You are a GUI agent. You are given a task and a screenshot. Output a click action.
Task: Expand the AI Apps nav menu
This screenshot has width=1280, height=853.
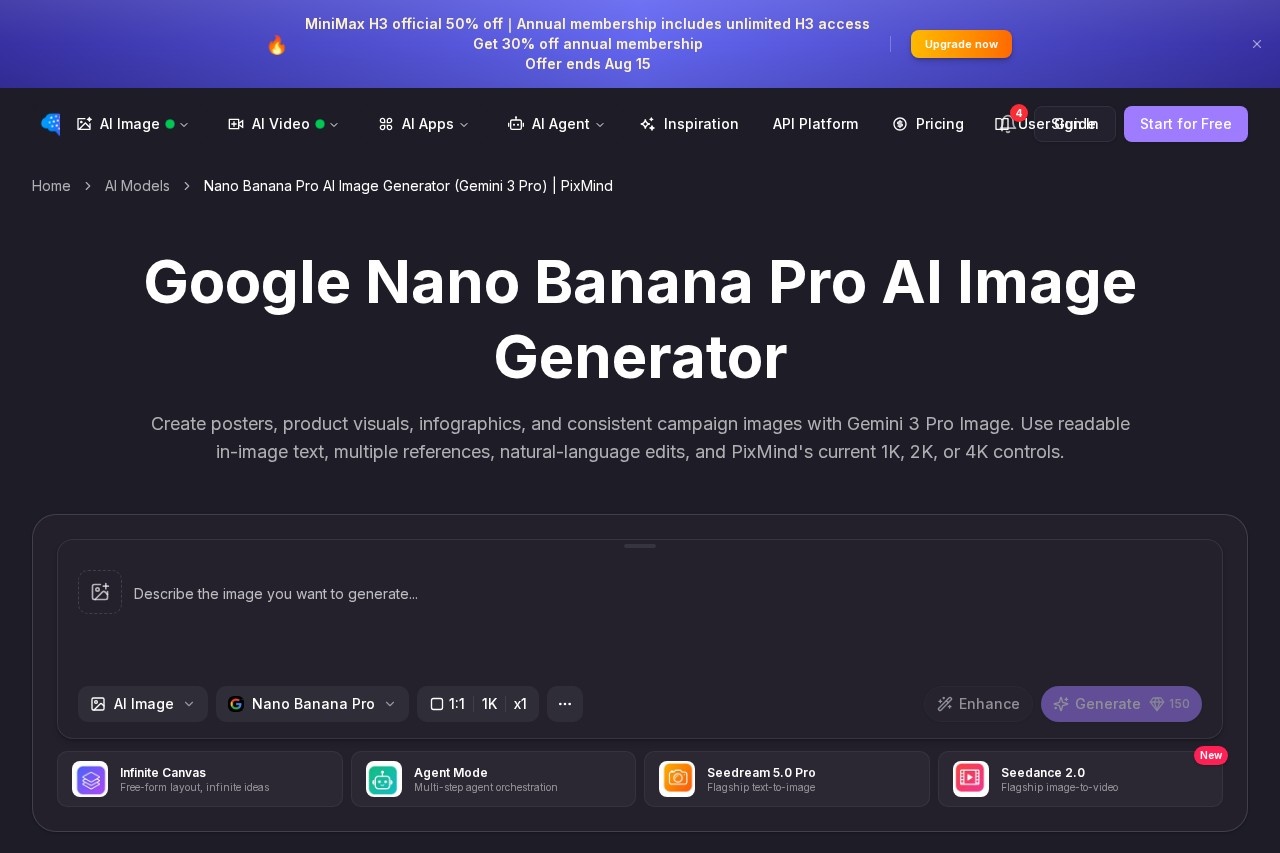[423, 124]
